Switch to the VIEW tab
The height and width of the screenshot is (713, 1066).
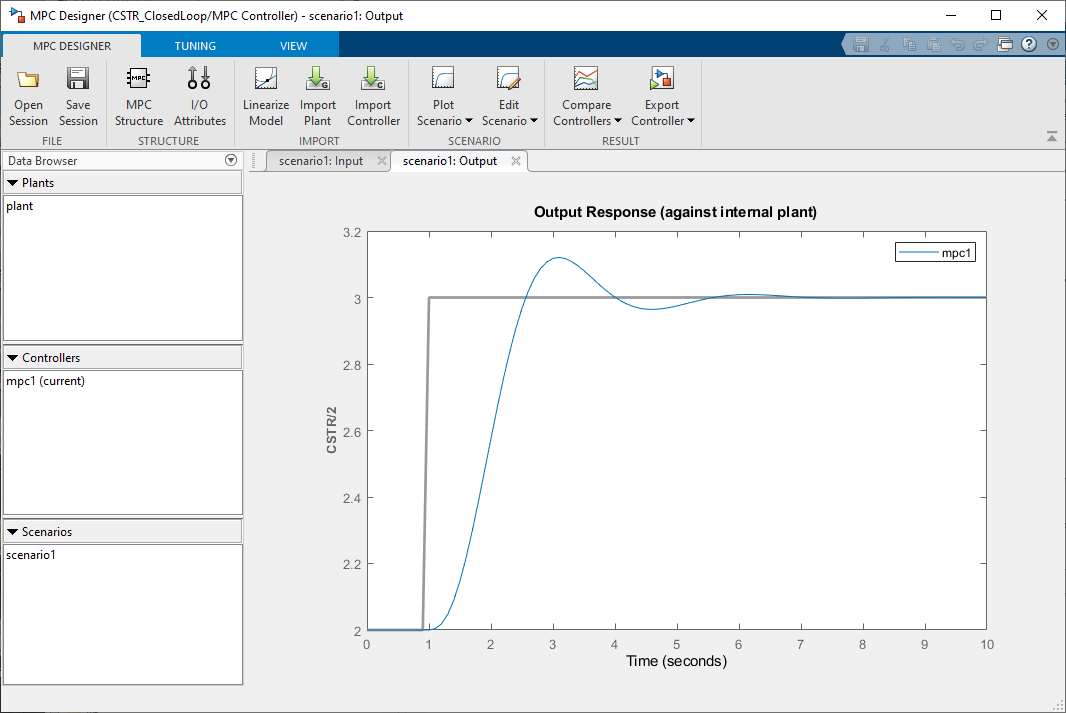pos(294,46)
